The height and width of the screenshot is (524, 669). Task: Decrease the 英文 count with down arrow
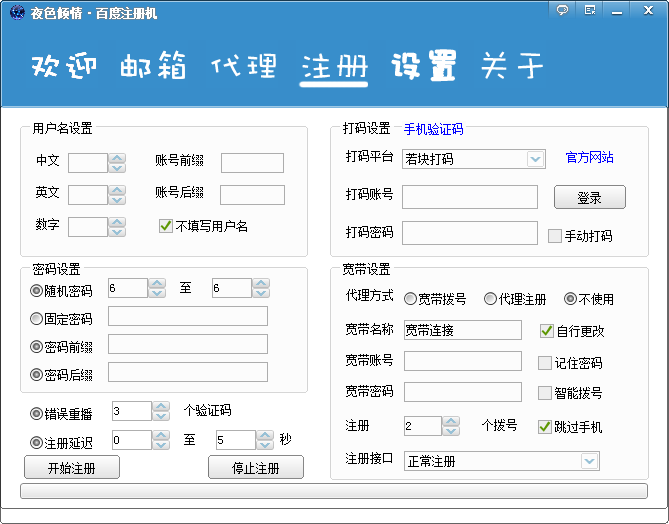tap(117, 200)
